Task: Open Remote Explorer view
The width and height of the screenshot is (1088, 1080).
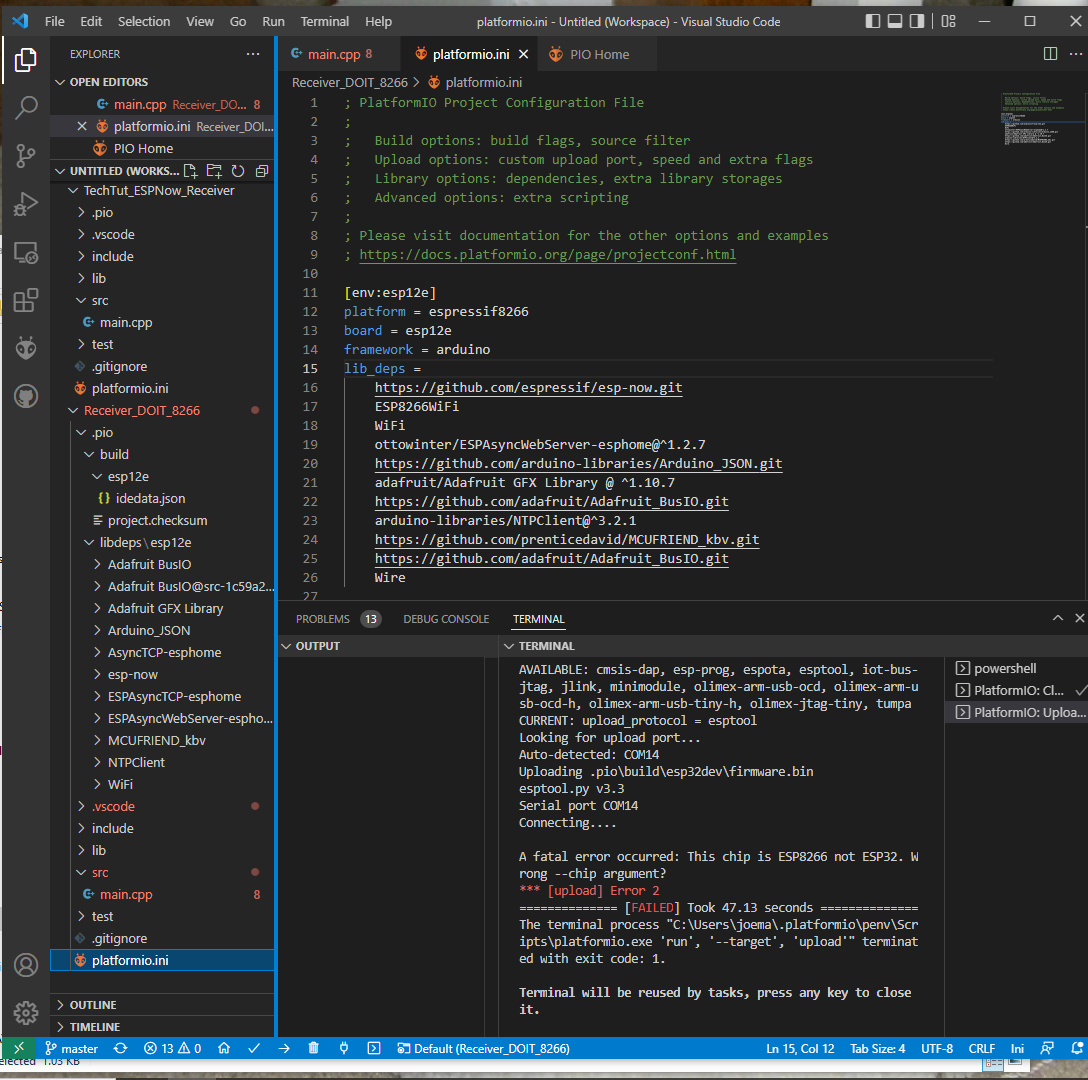Action: pos(26,253)
